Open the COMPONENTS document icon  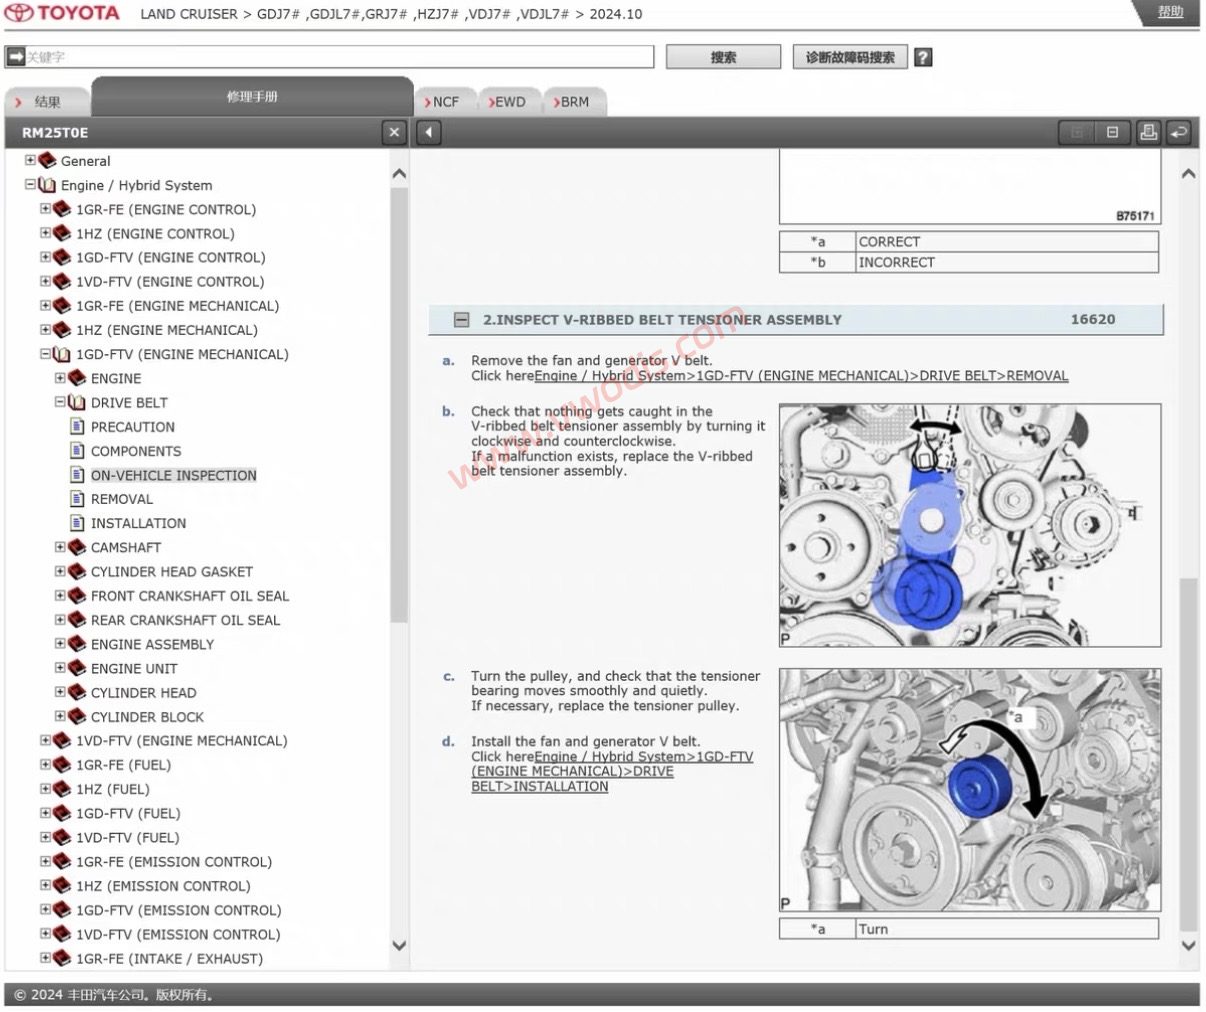[x=77, y=450]
